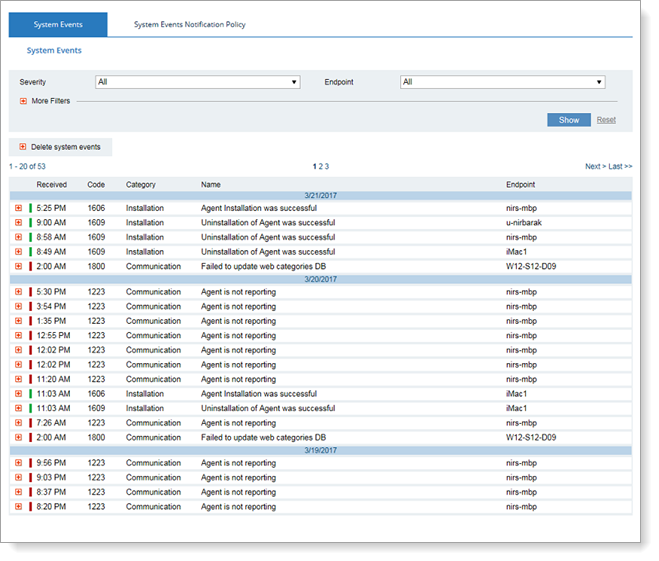Open the Severity dropdown

(197, 82)
